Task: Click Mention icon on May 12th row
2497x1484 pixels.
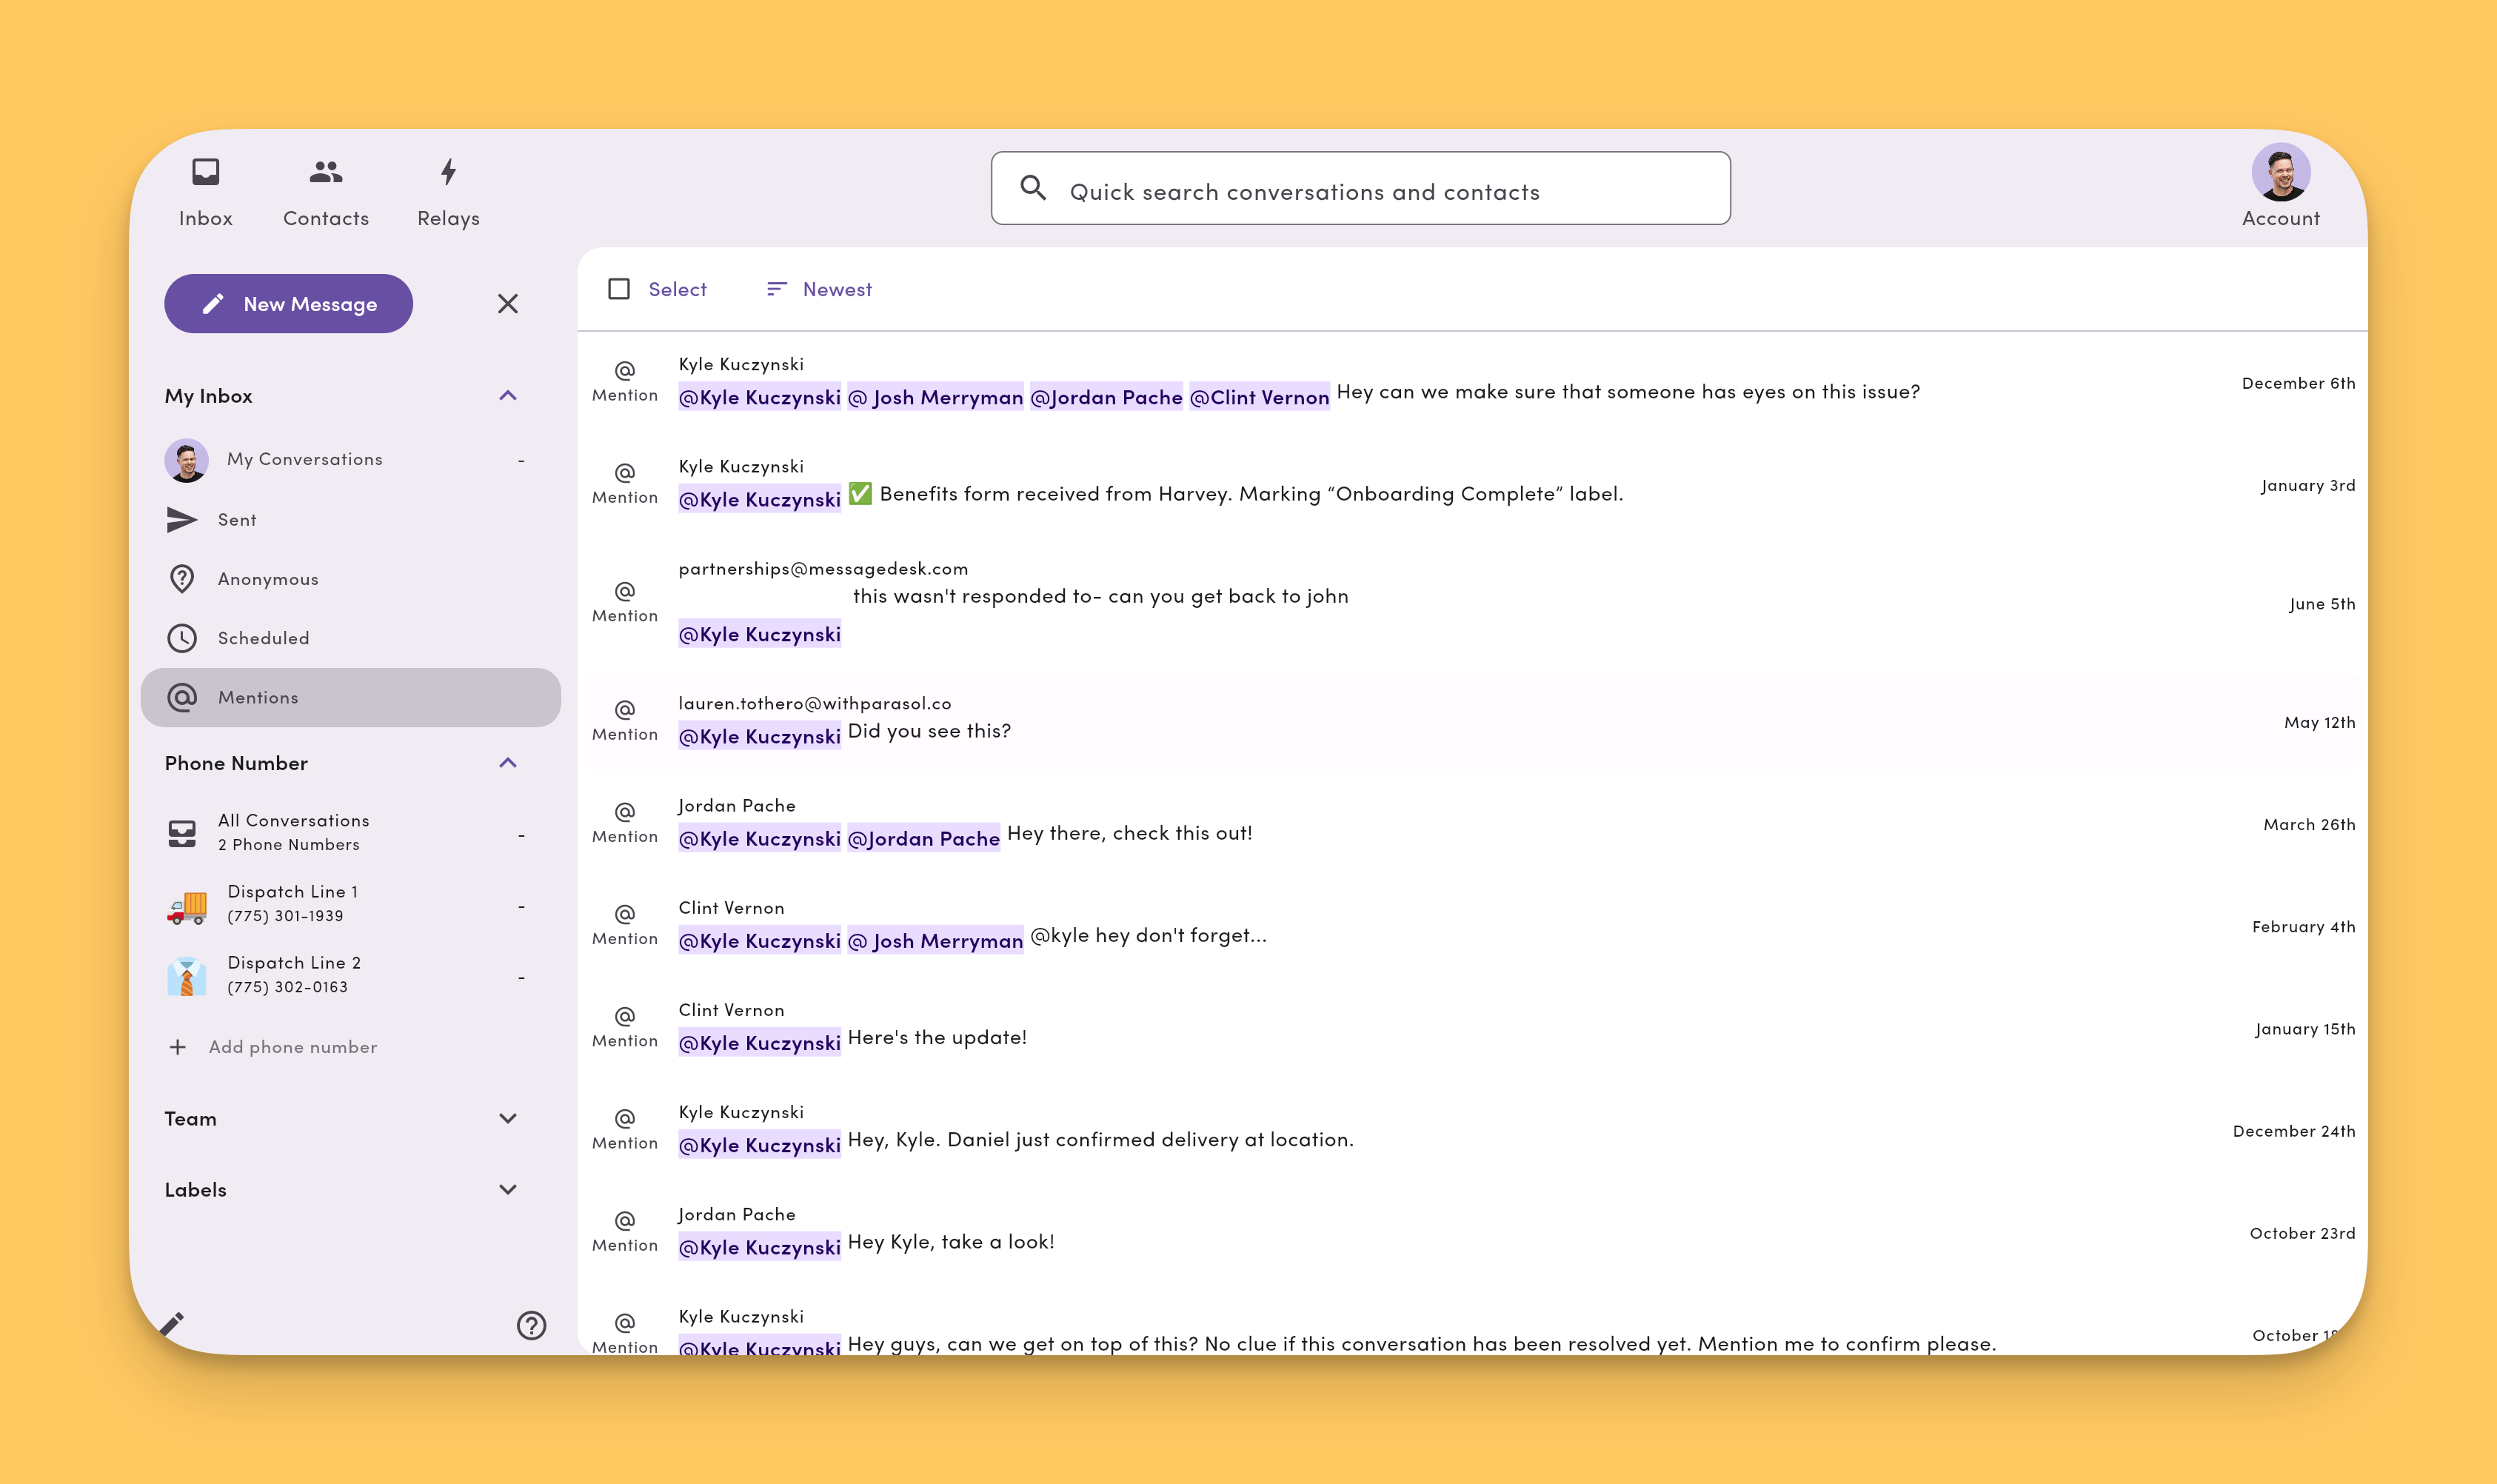Action: point(625,710)
